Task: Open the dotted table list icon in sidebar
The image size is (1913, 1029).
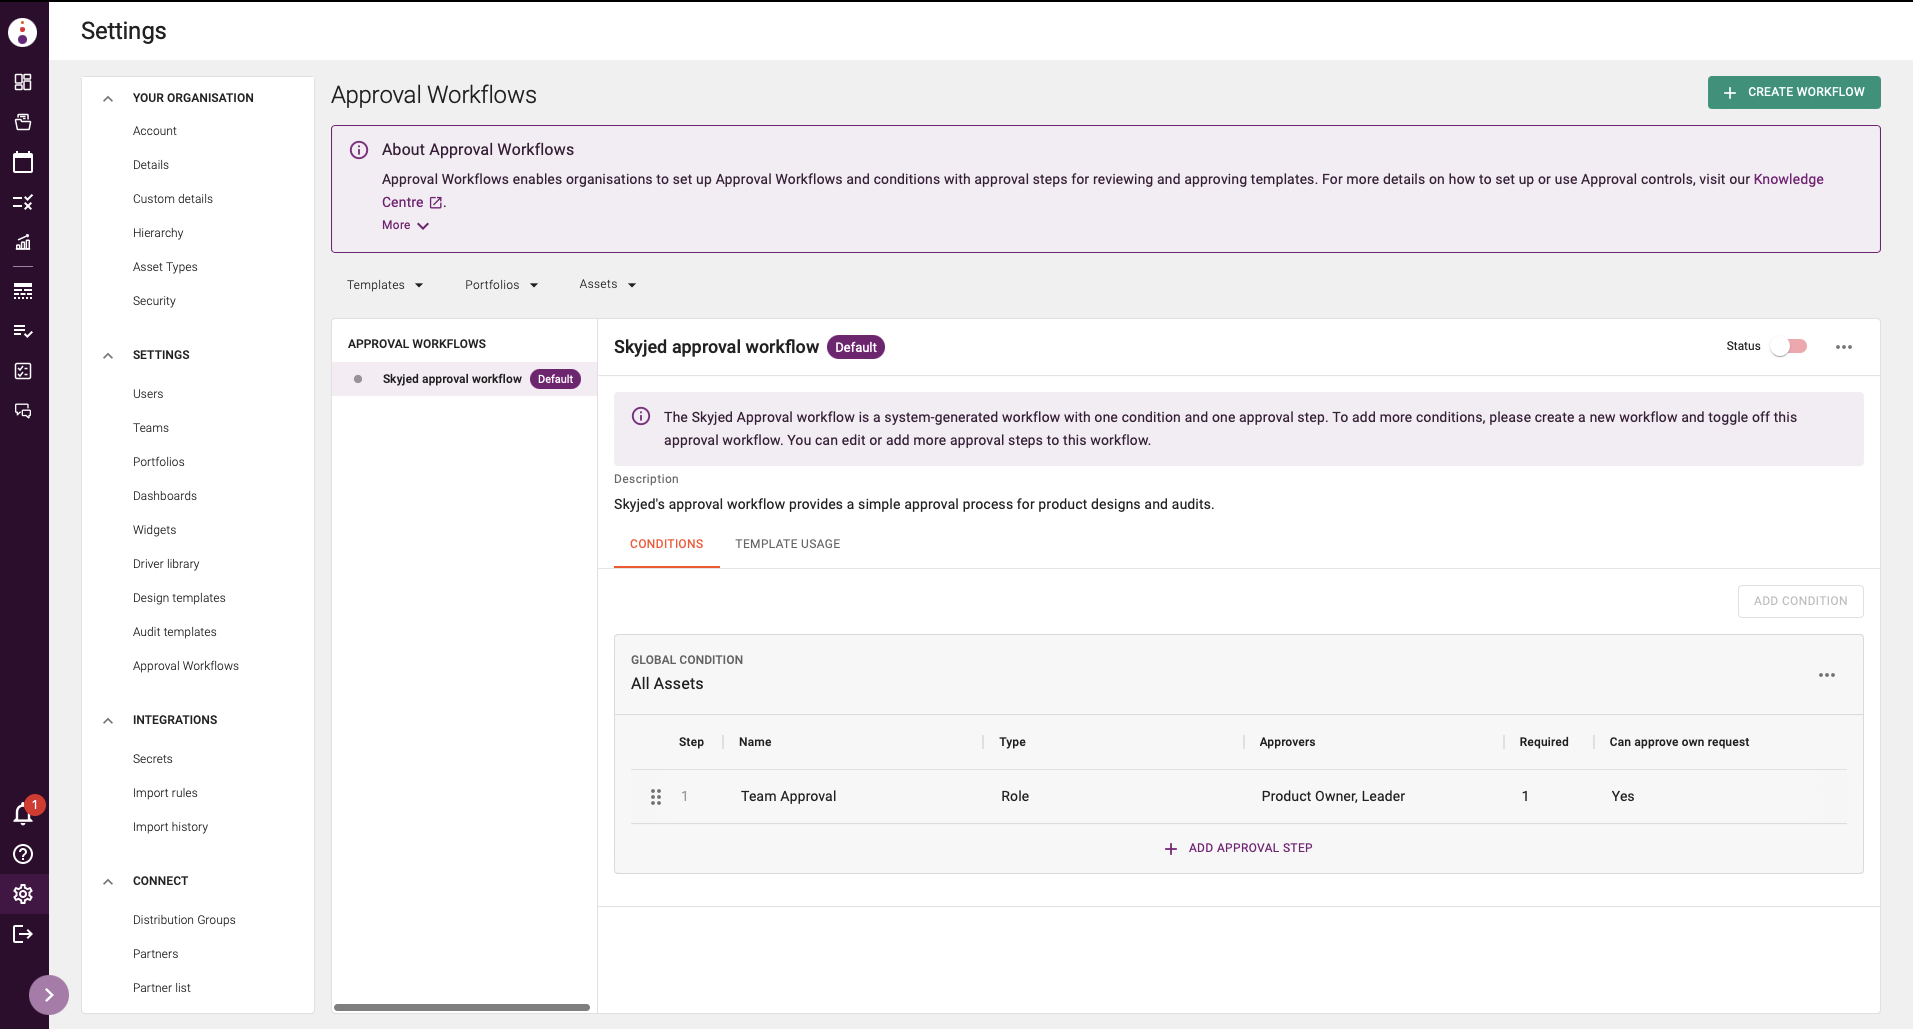Action: tap(23, 291)
